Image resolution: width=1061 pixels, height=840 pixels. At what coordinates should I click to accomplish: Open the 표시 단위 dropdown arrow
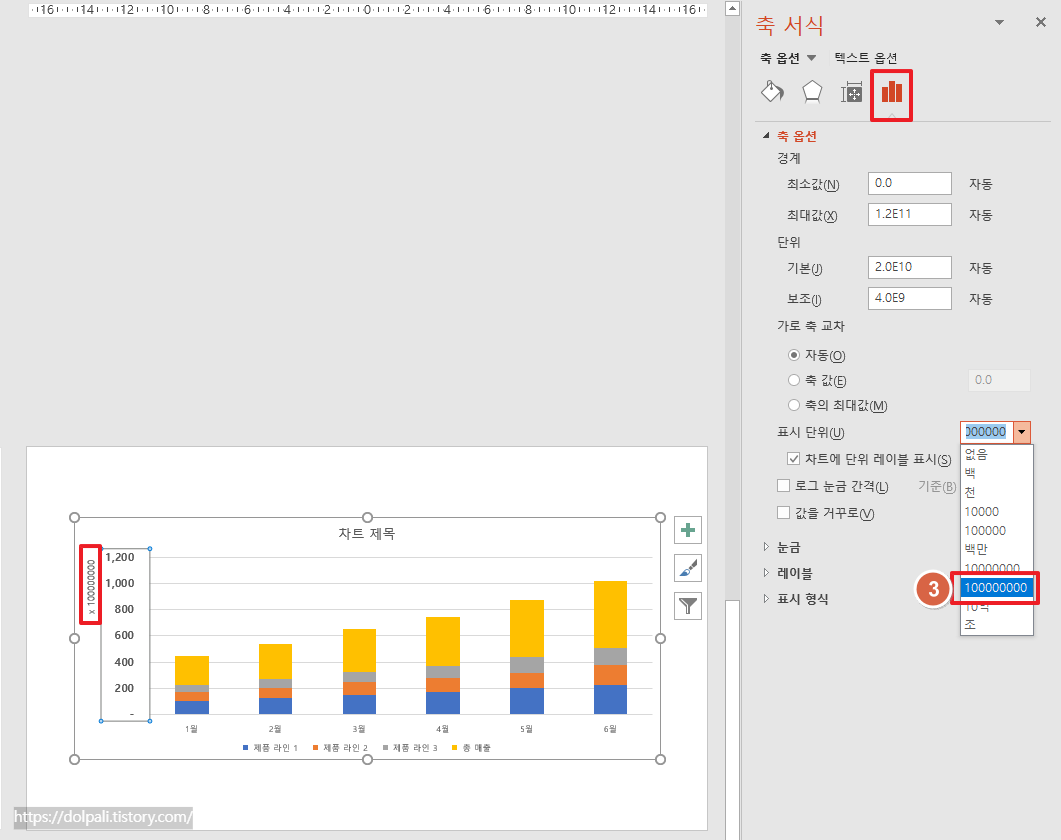[1021, 432]
